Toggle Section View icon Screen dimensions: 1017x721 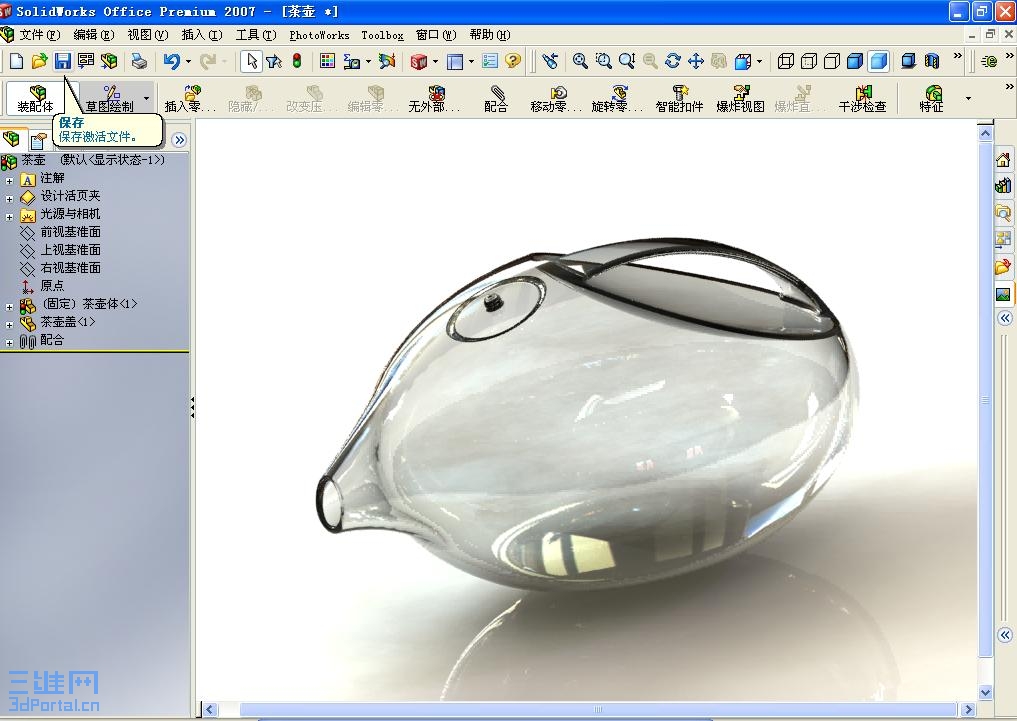[x=932, y=61]
